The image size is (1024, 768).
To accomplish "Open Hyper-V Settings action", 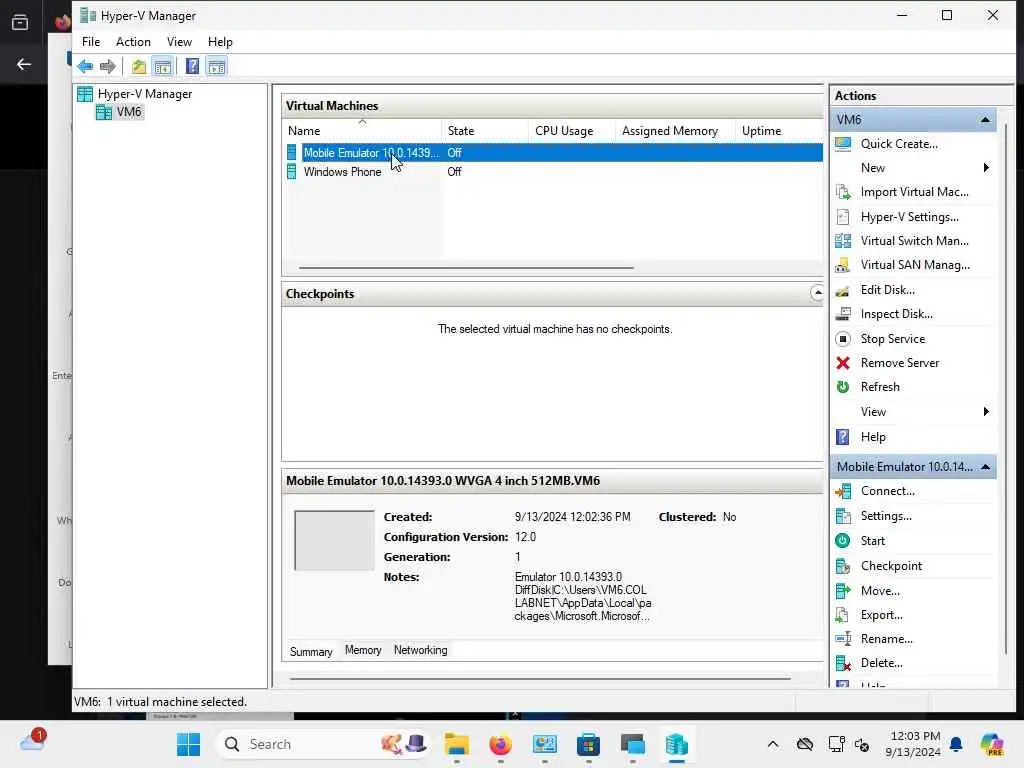I will (909, 217).
